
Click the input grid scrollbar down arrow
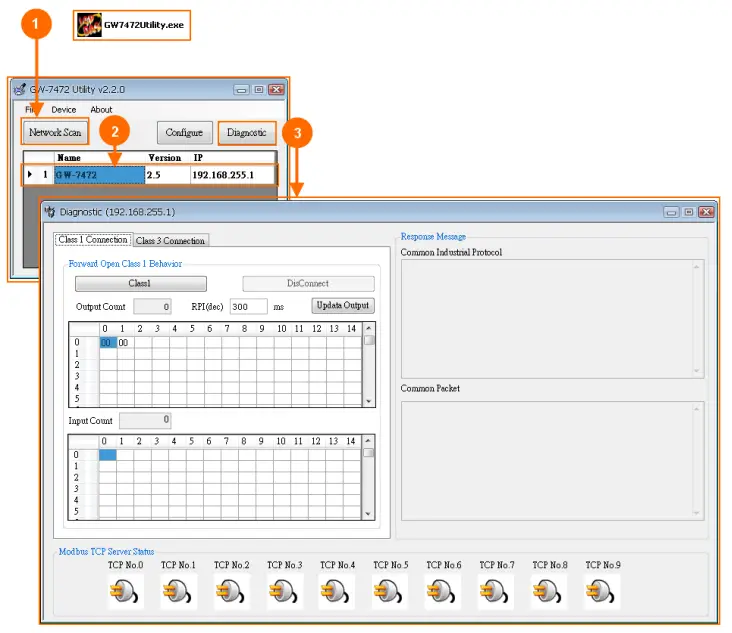(x=368, y=513)
